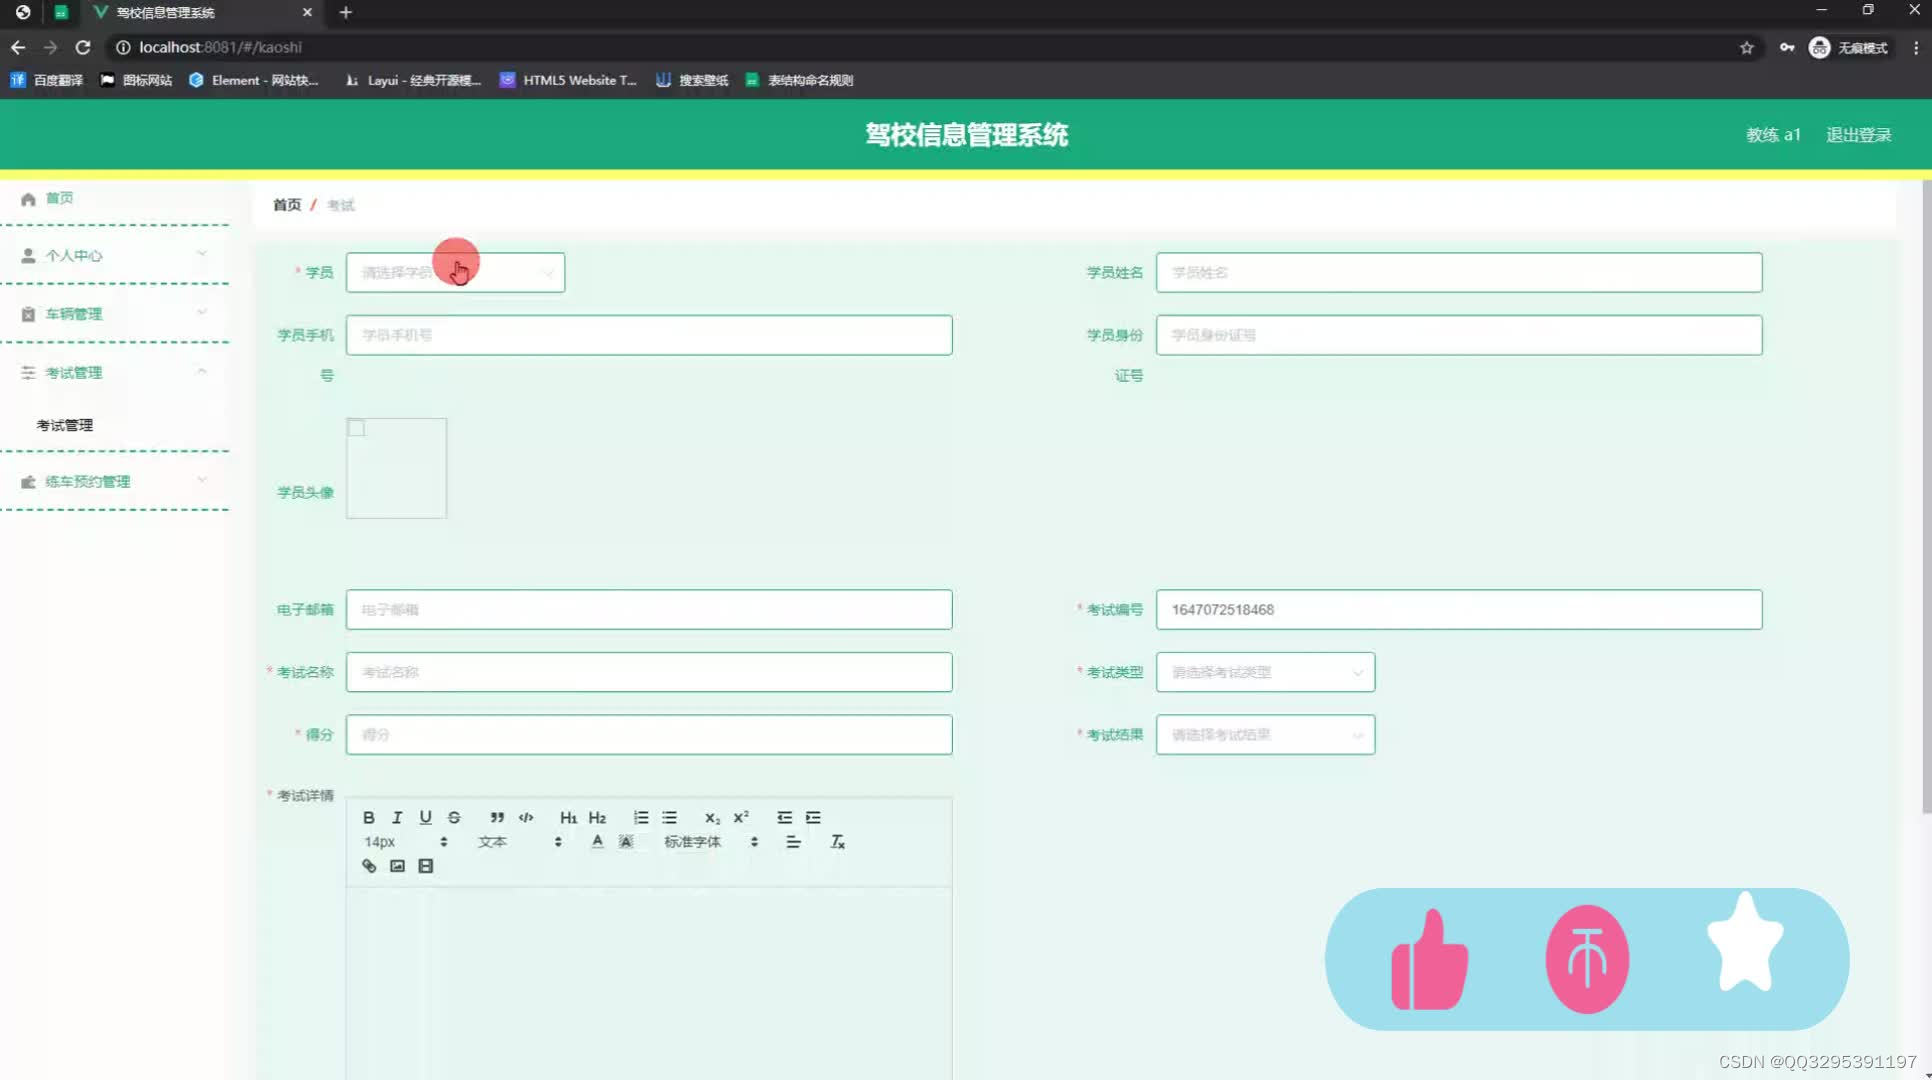Focus the 得分 score input field
Screen dimensions: 1932x1080
[x=649, y=734]
